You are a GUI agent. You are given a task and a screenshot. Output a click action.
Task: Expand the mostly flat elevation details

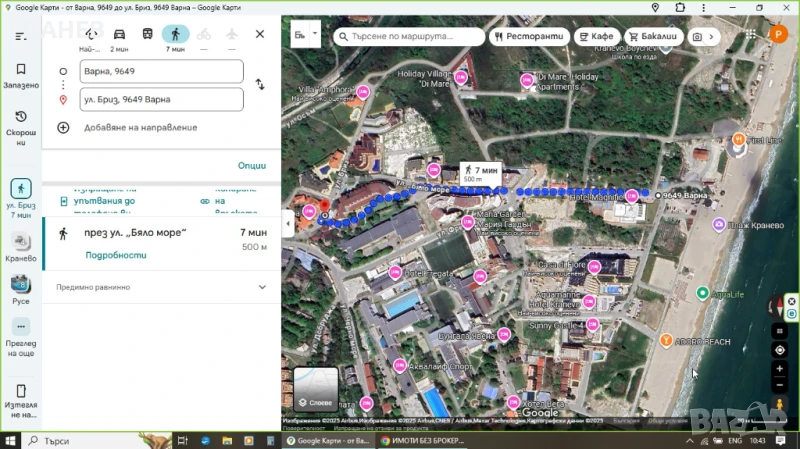click(262, 287)
